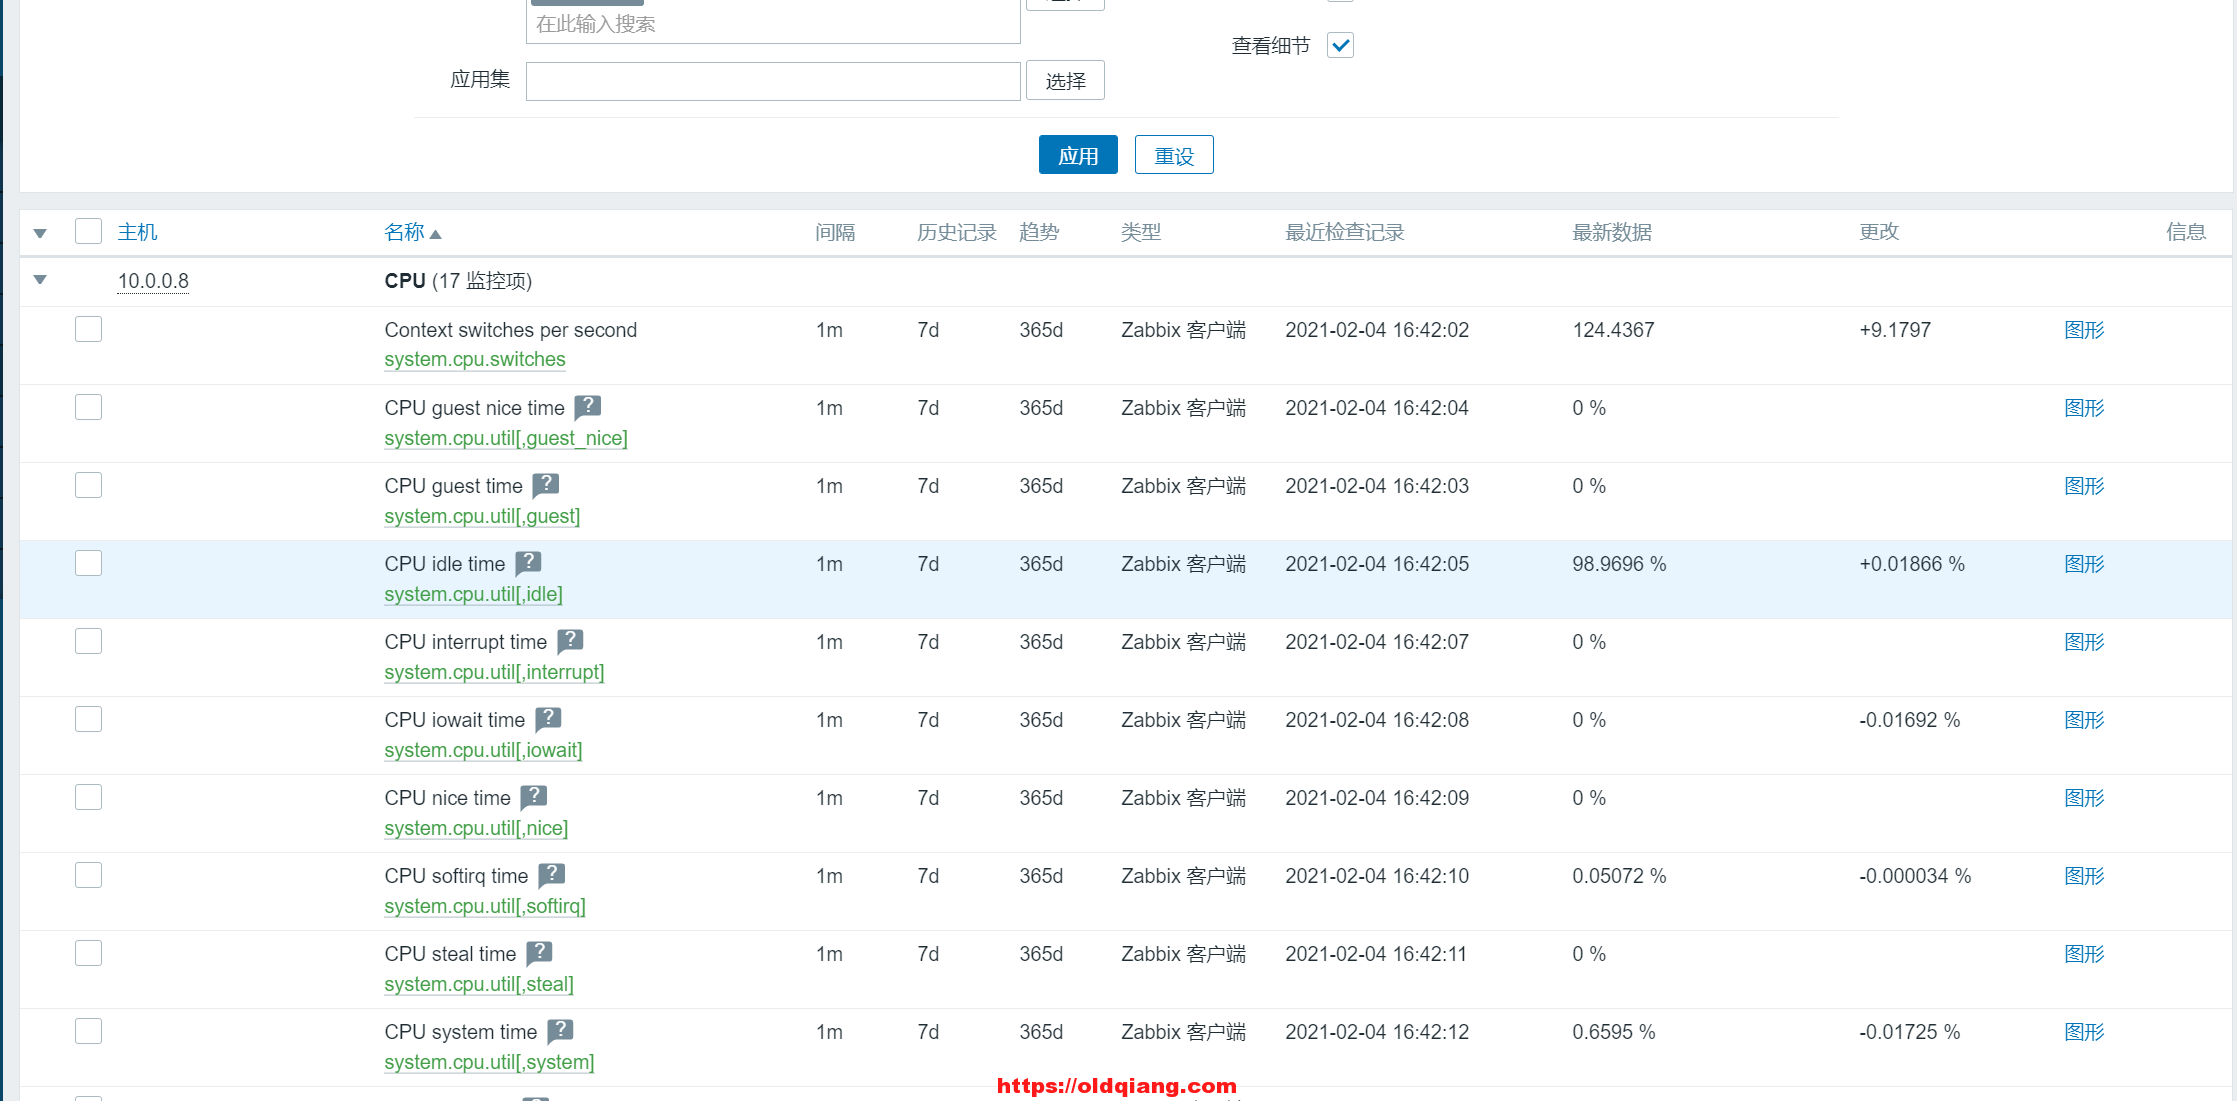Tick checkbox for CPU iowait time row
The image size is (2237, 1101).
click(x=88, y=719)
